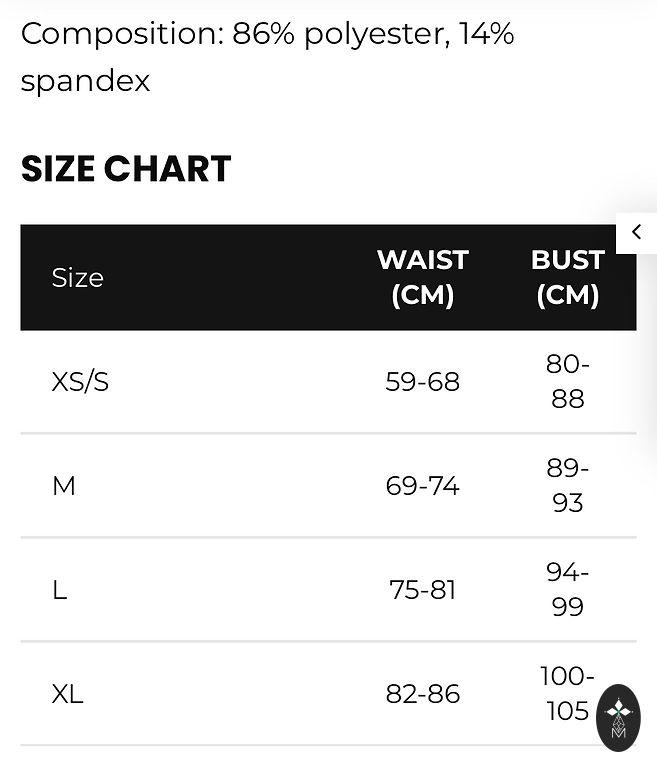Select the M size row label
Image resolution: width=657 pixels, height=768 pixels.
click(x=64, y=486)
